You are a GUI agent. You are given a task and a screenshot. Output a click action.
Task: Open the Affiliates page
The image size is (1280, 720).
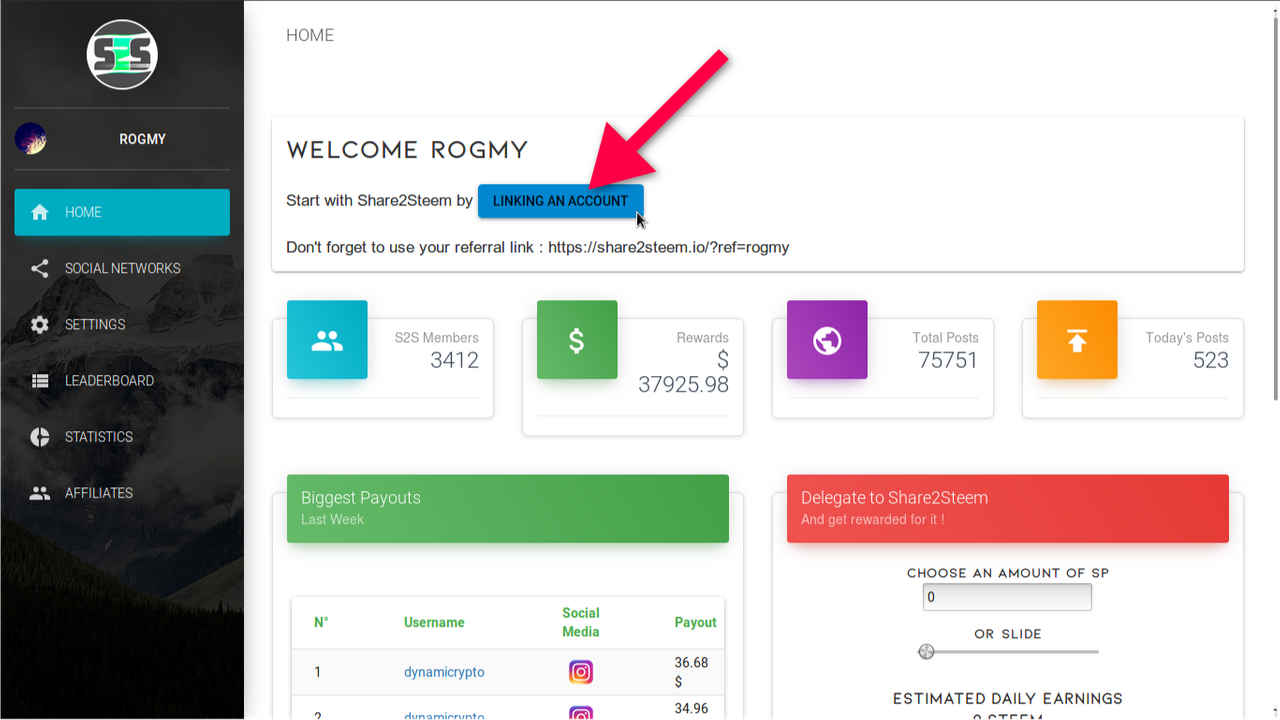click(x=122, y=492)
